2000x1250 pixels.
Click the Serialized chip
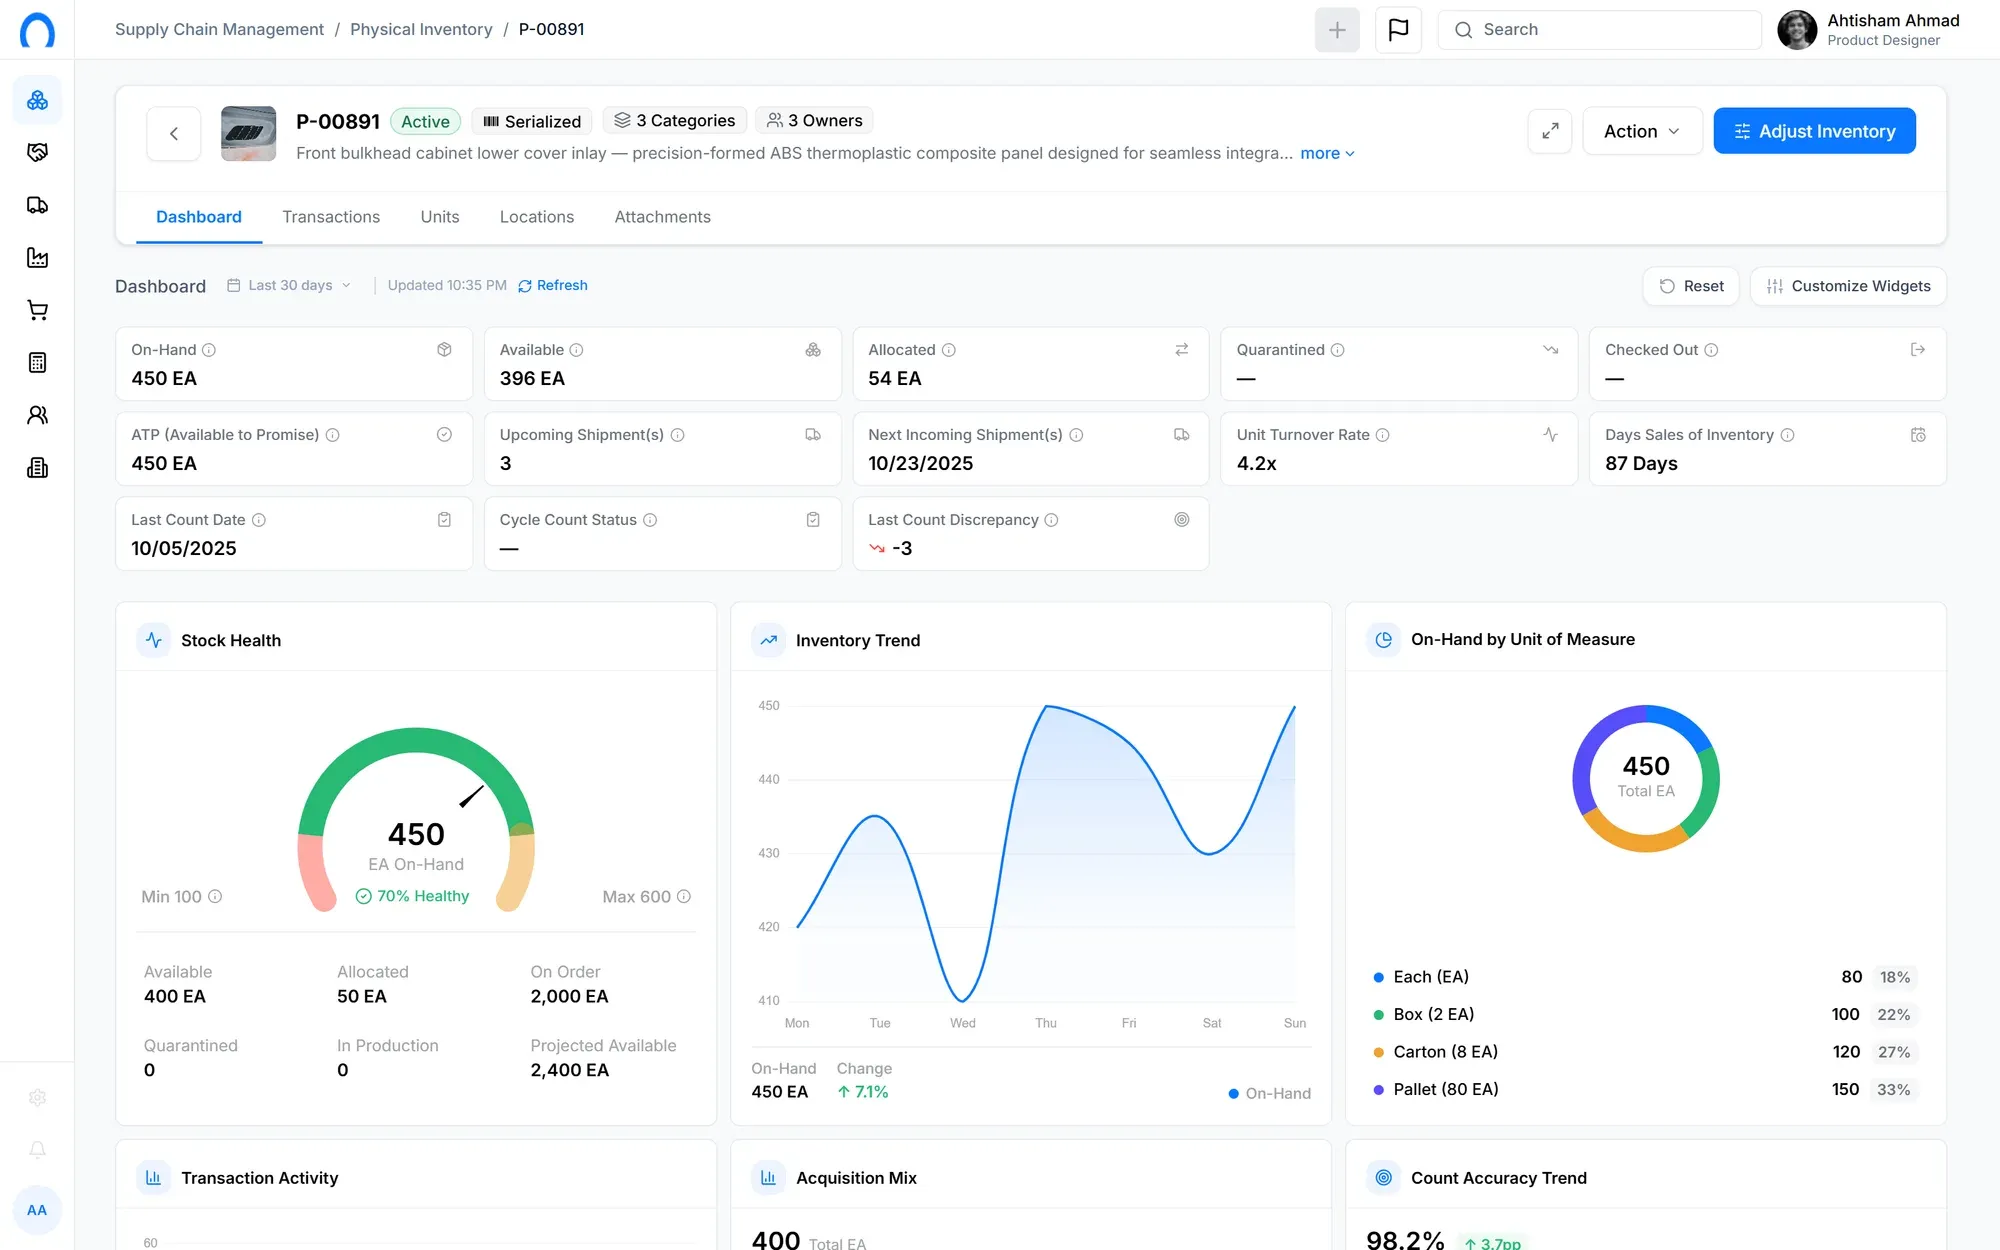(532, 121)
